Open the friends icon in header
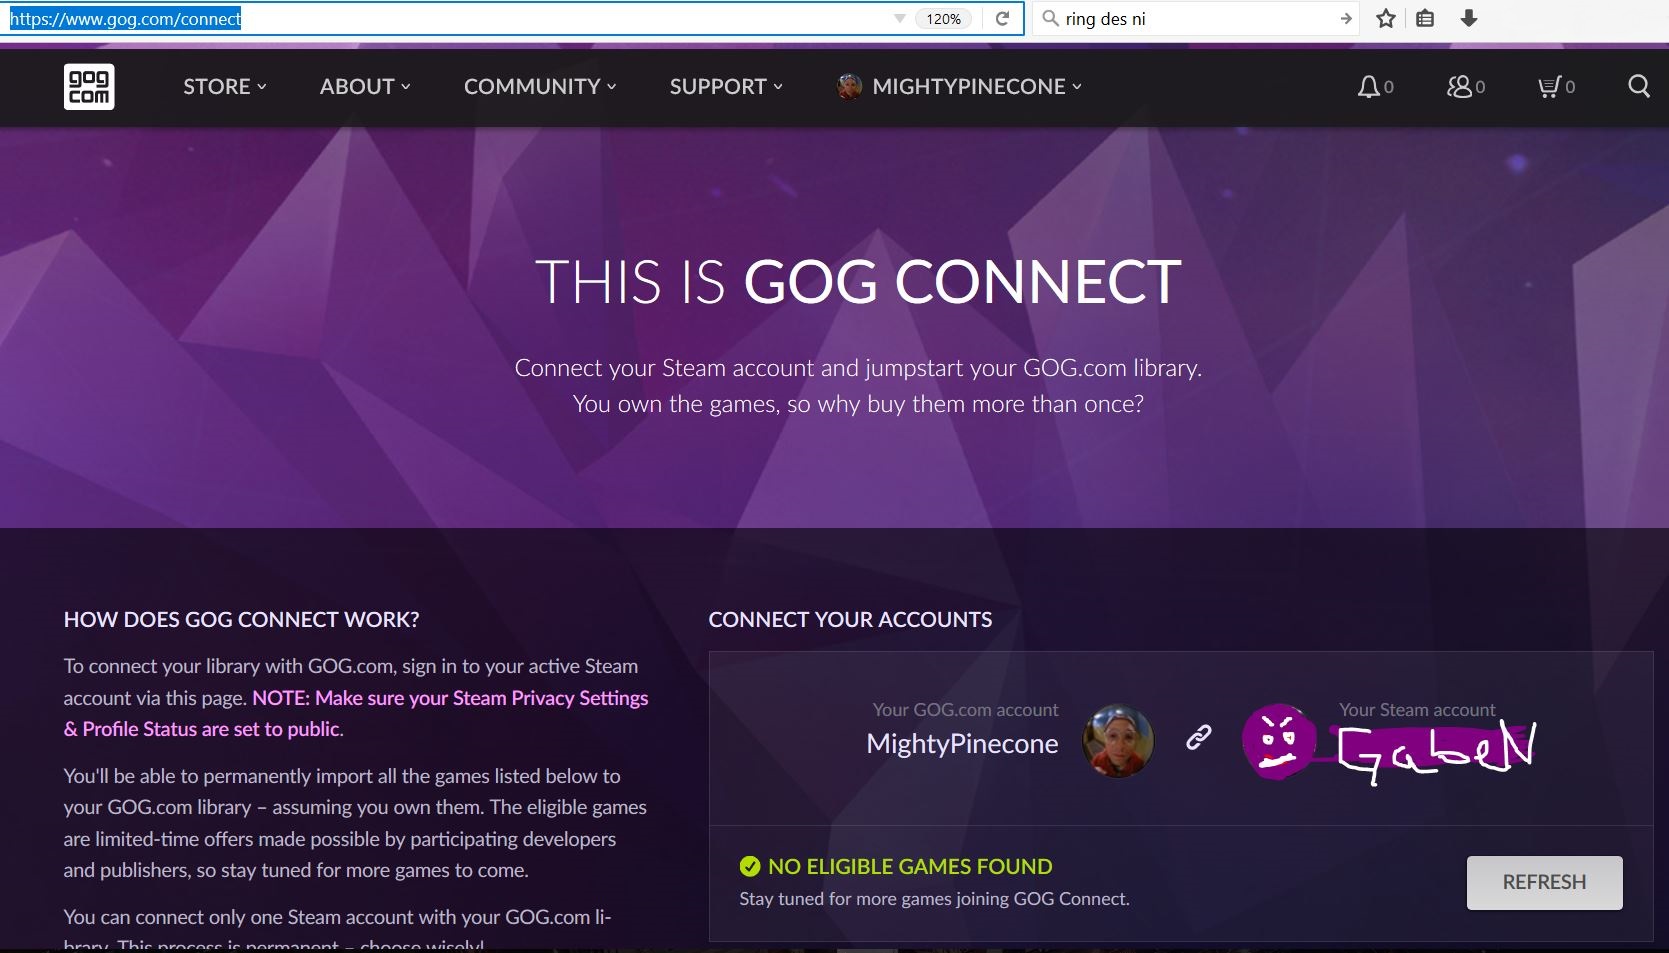 pyautogui.click(x=1459, y=87)
